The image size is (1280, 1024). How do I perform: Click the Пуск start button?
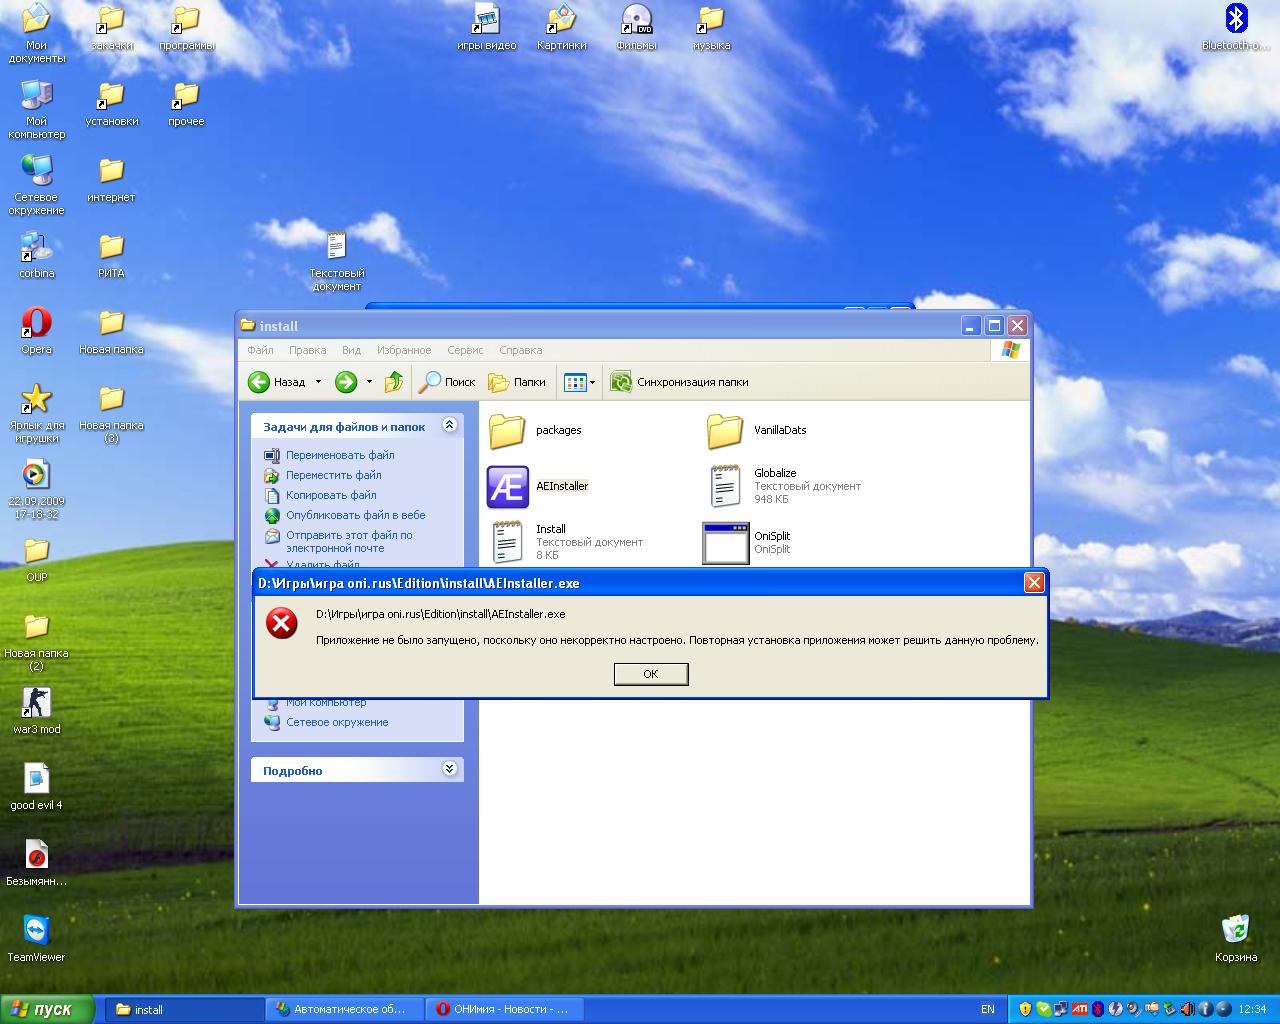point(47,1009)
